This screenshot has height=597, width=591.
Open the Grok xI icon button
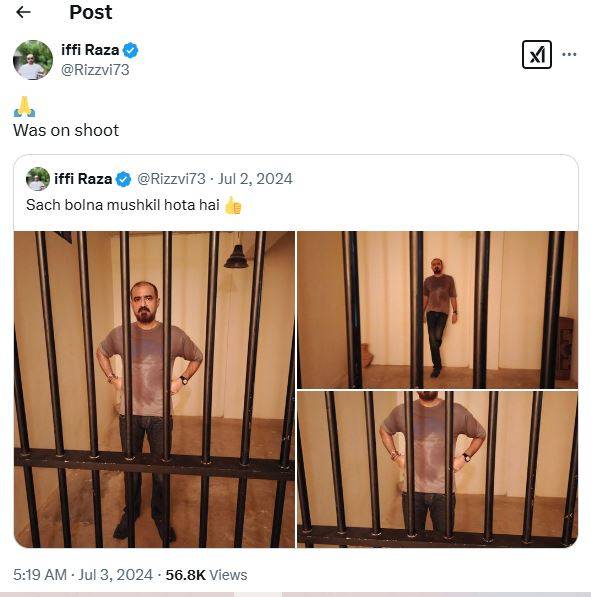click(537, 54)
